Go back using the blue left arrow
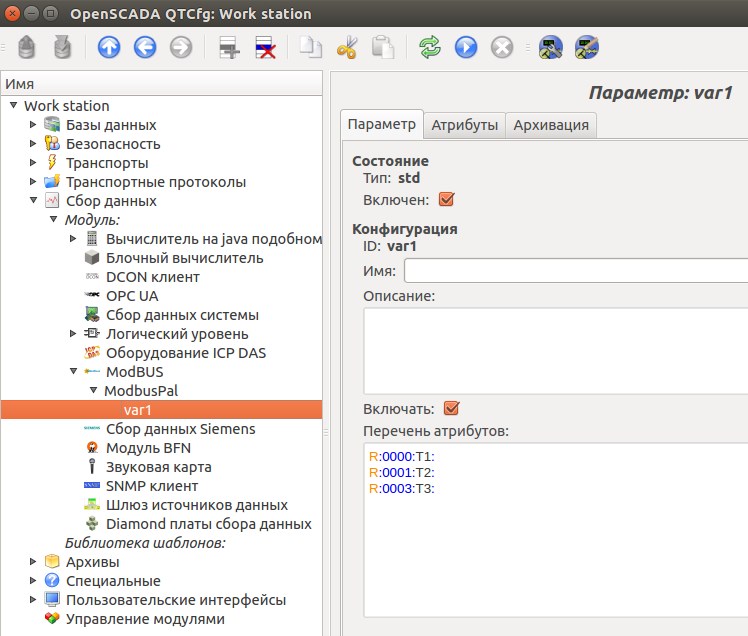This screenshot has width=748, height=636. point(145,47)
